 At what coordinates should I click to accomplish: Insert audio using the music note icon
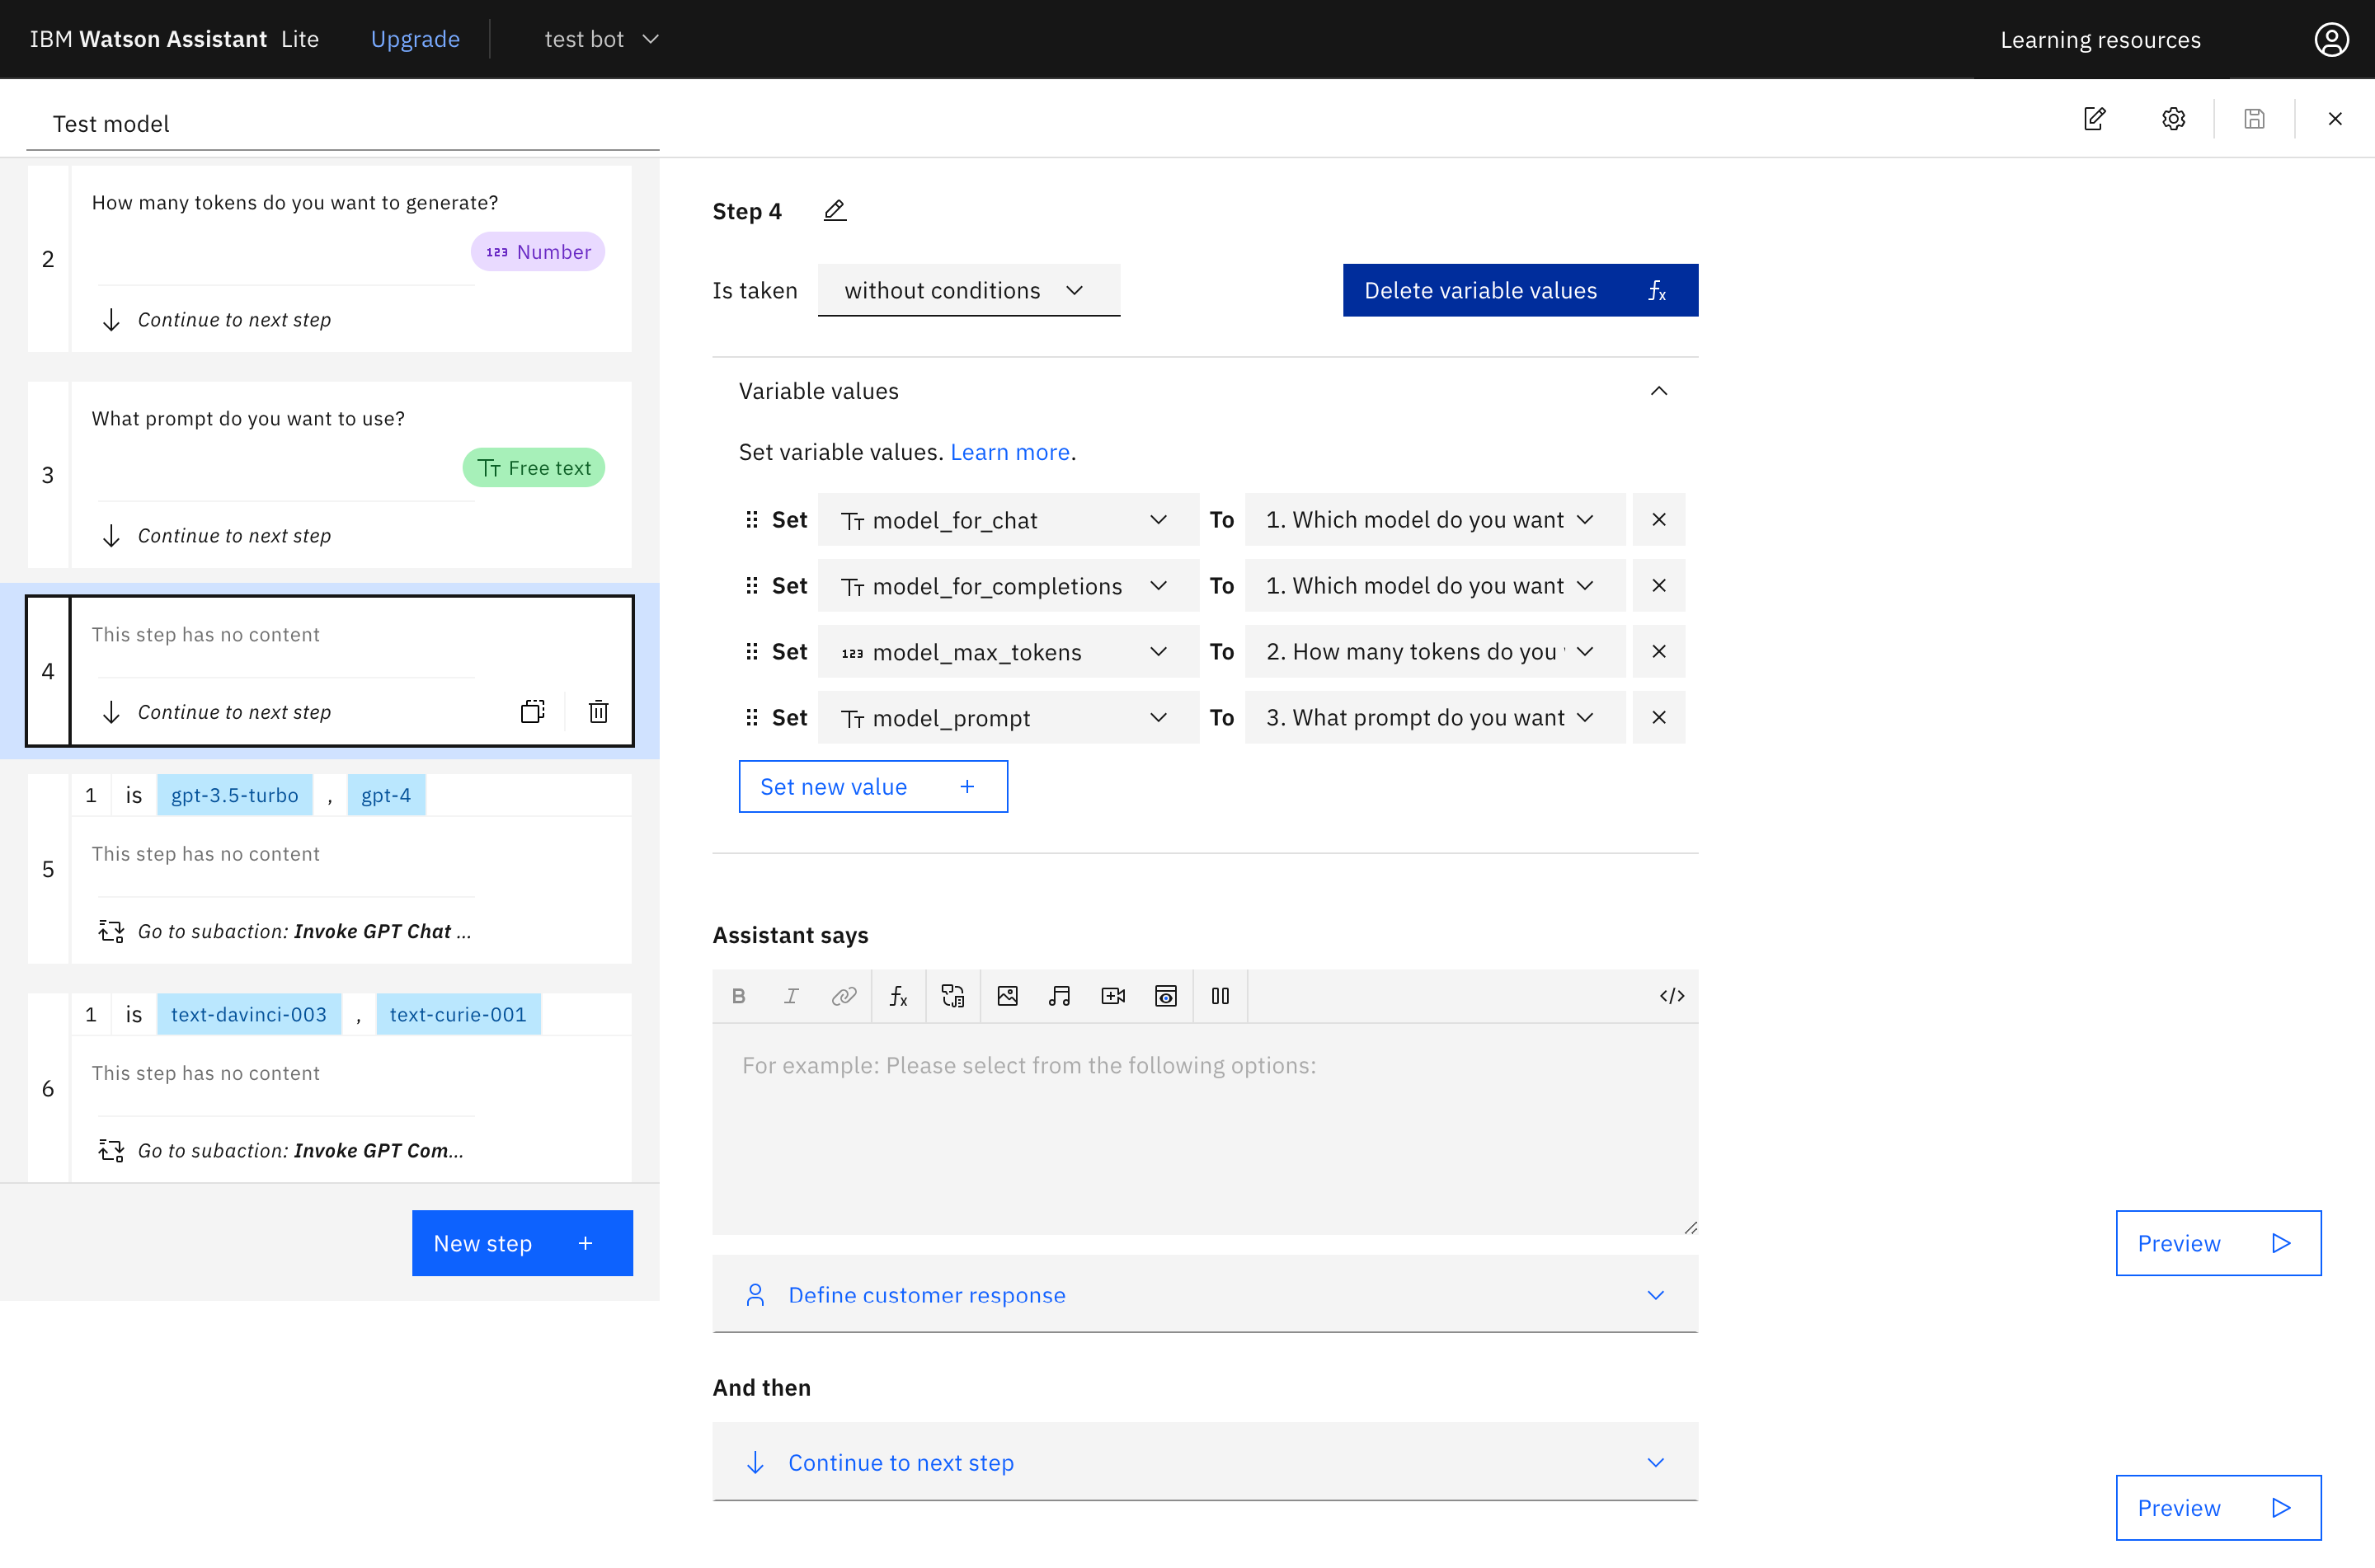pos(1059,996)
